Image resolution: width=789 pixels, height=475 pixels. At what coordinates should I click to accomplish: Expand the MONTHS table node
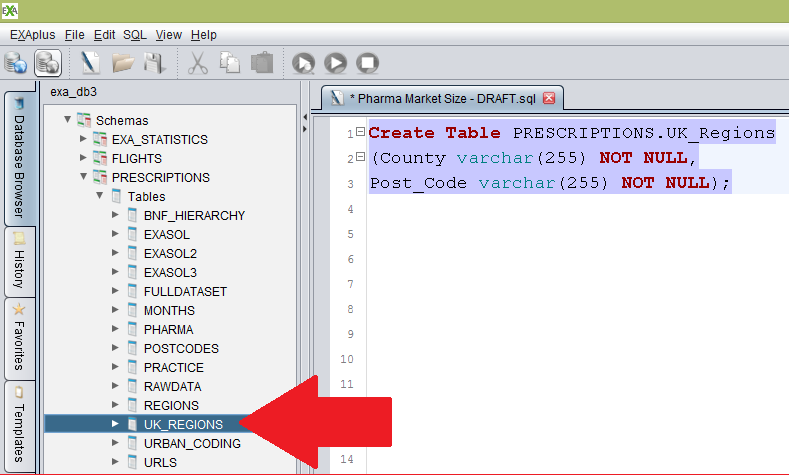click(x=115, y=310)
